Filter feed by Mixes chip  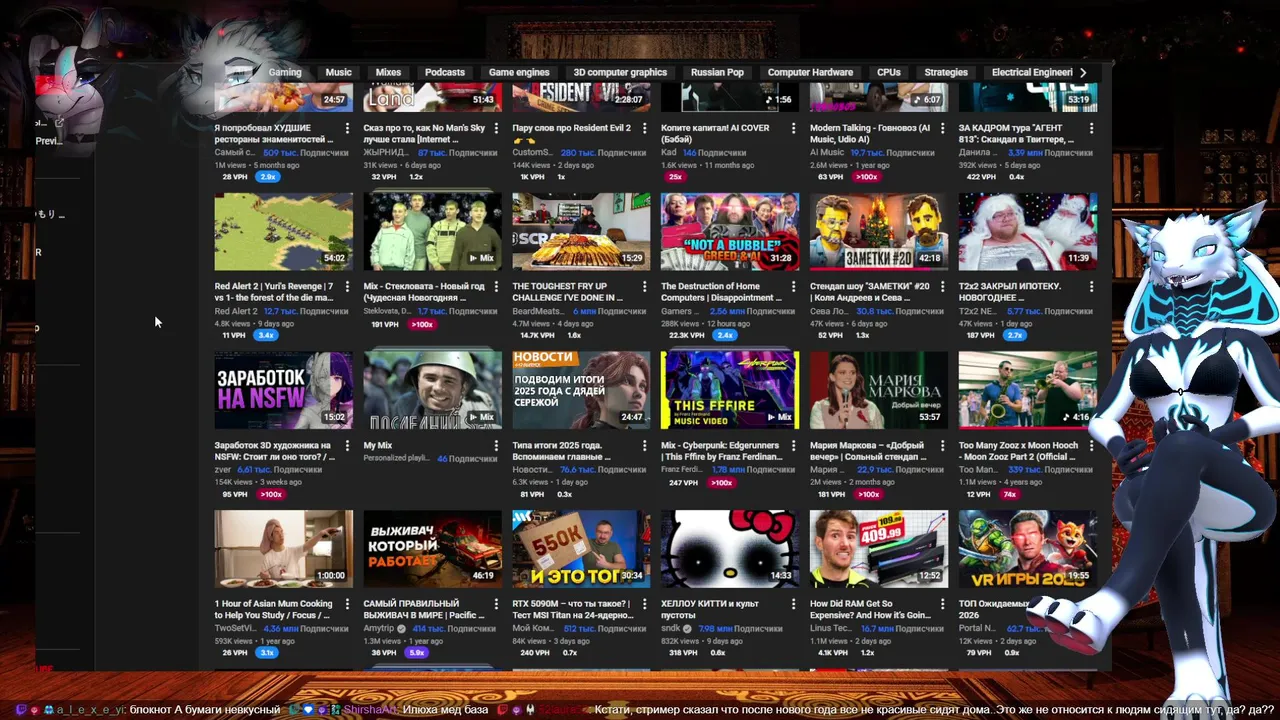(x=388, y=72)
